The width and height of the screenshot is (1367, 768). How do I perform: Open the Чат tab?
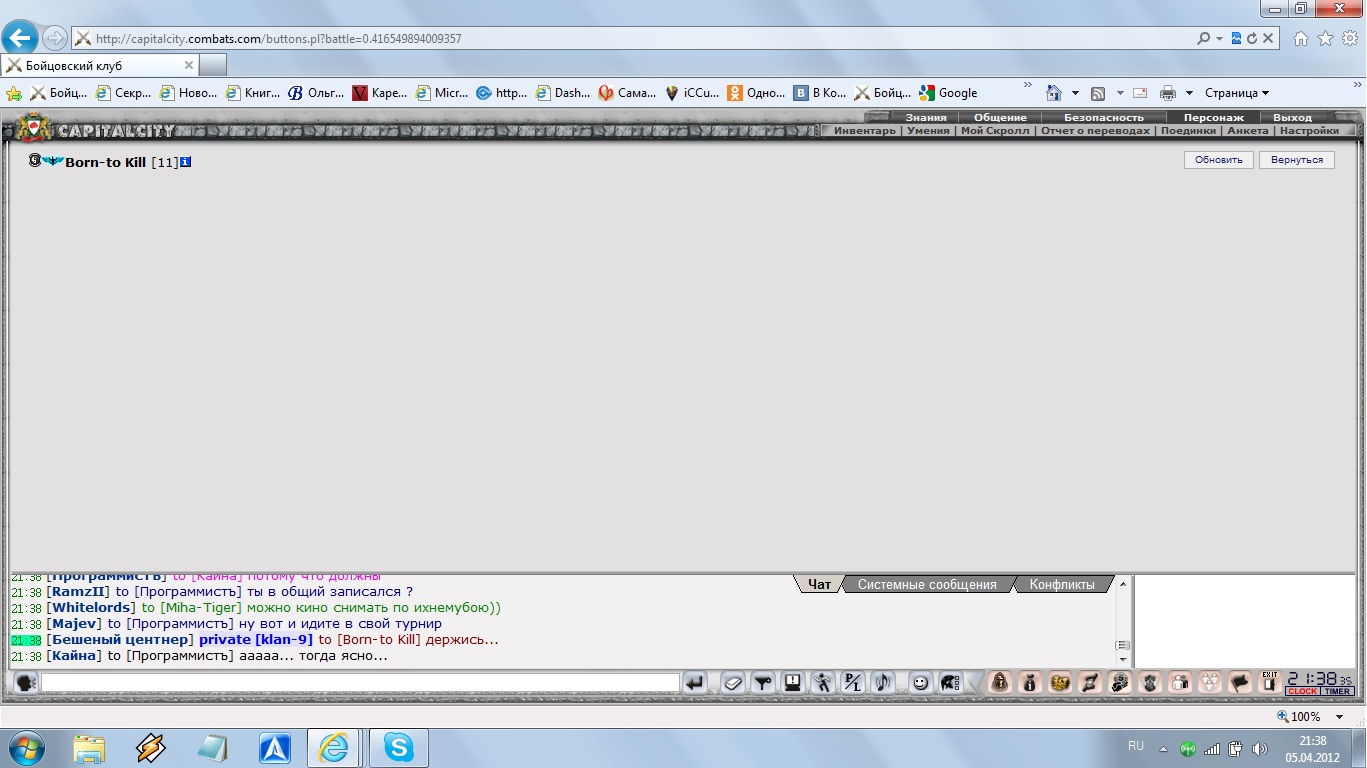[x=819, y=584]
